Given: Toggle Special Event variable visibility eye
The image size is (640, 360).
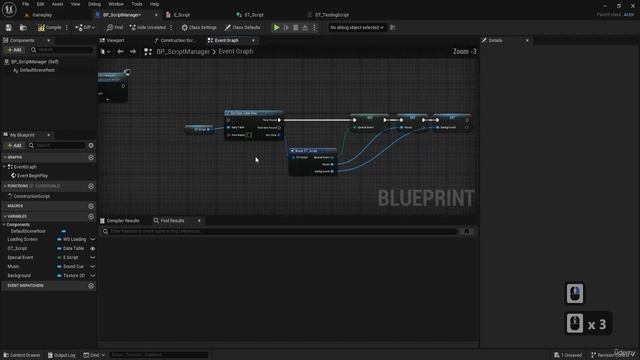Looking at the screenshot, I should pos(93,258).
